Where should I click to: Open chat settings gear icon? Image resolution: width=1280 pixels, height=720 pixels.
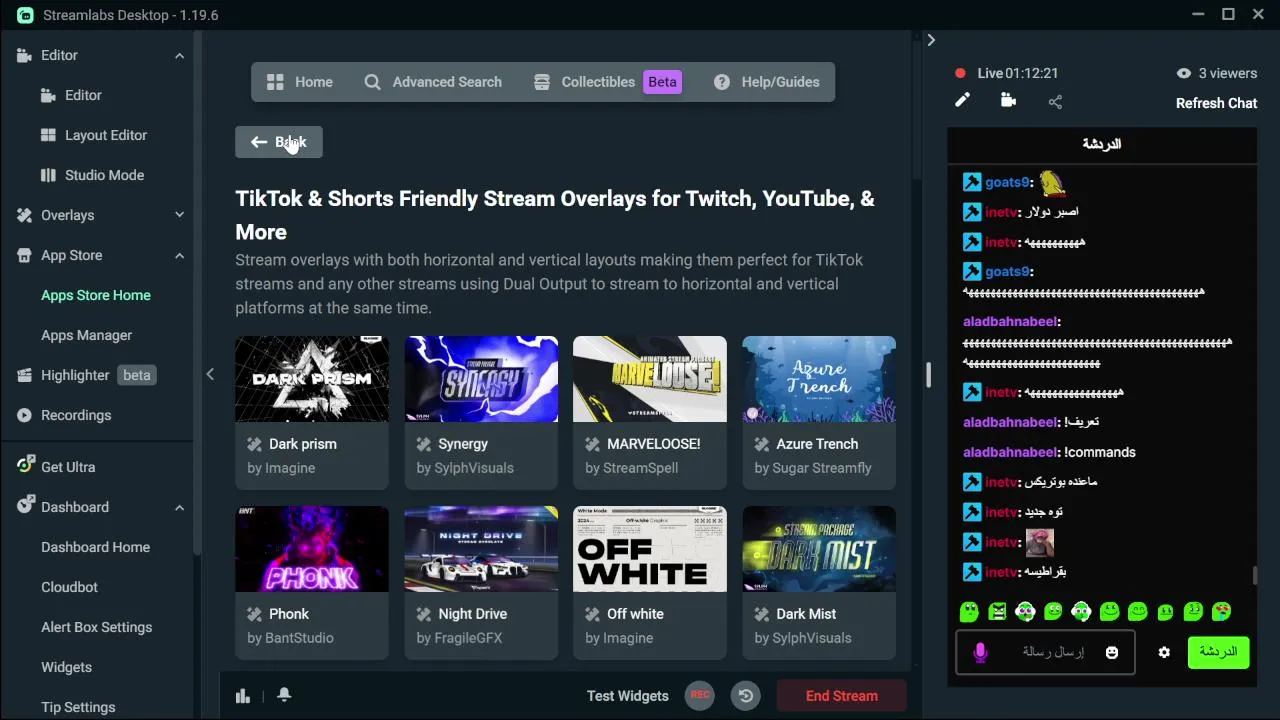coord(1164,652)
